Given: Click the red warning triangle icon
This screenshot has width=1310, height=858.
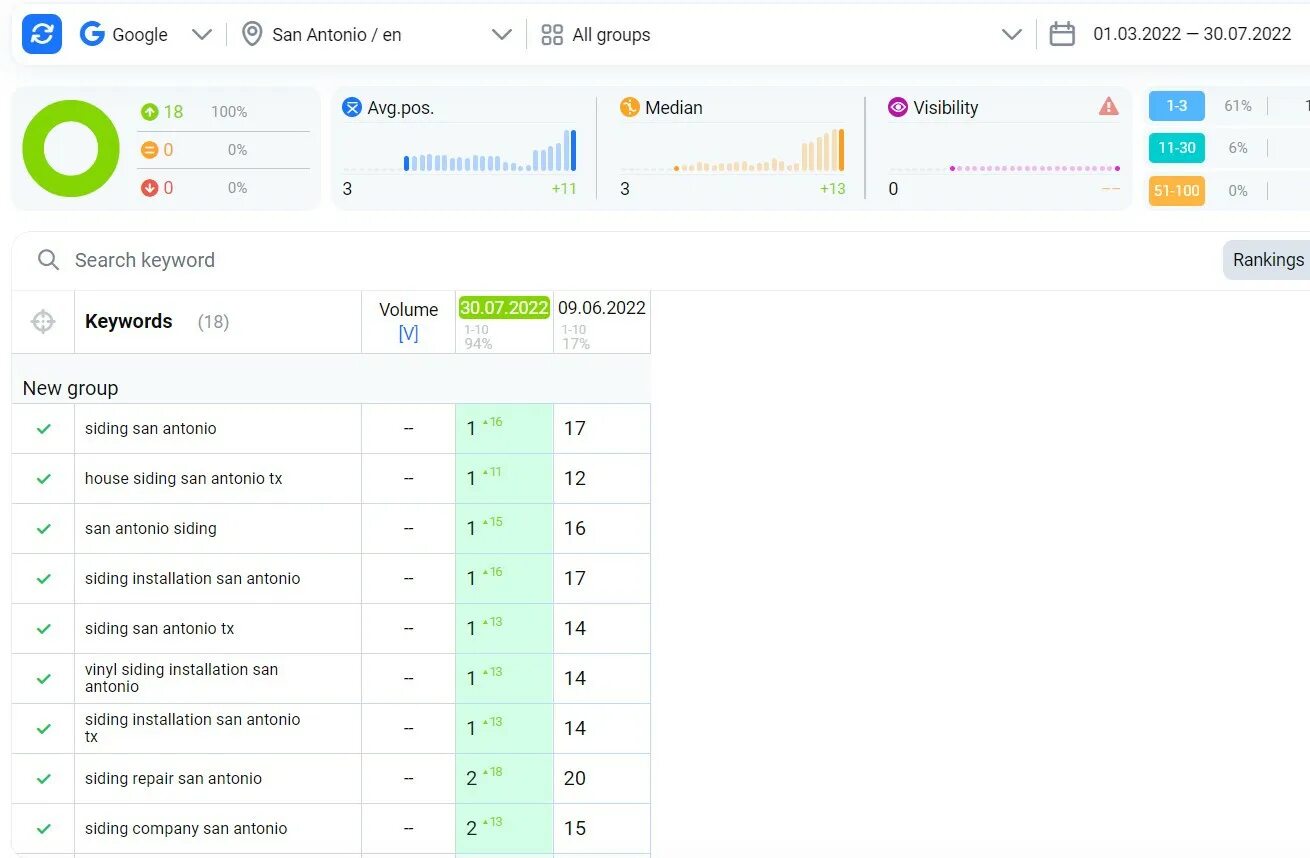Looking at the screenshot, I should pos(1109,106).
